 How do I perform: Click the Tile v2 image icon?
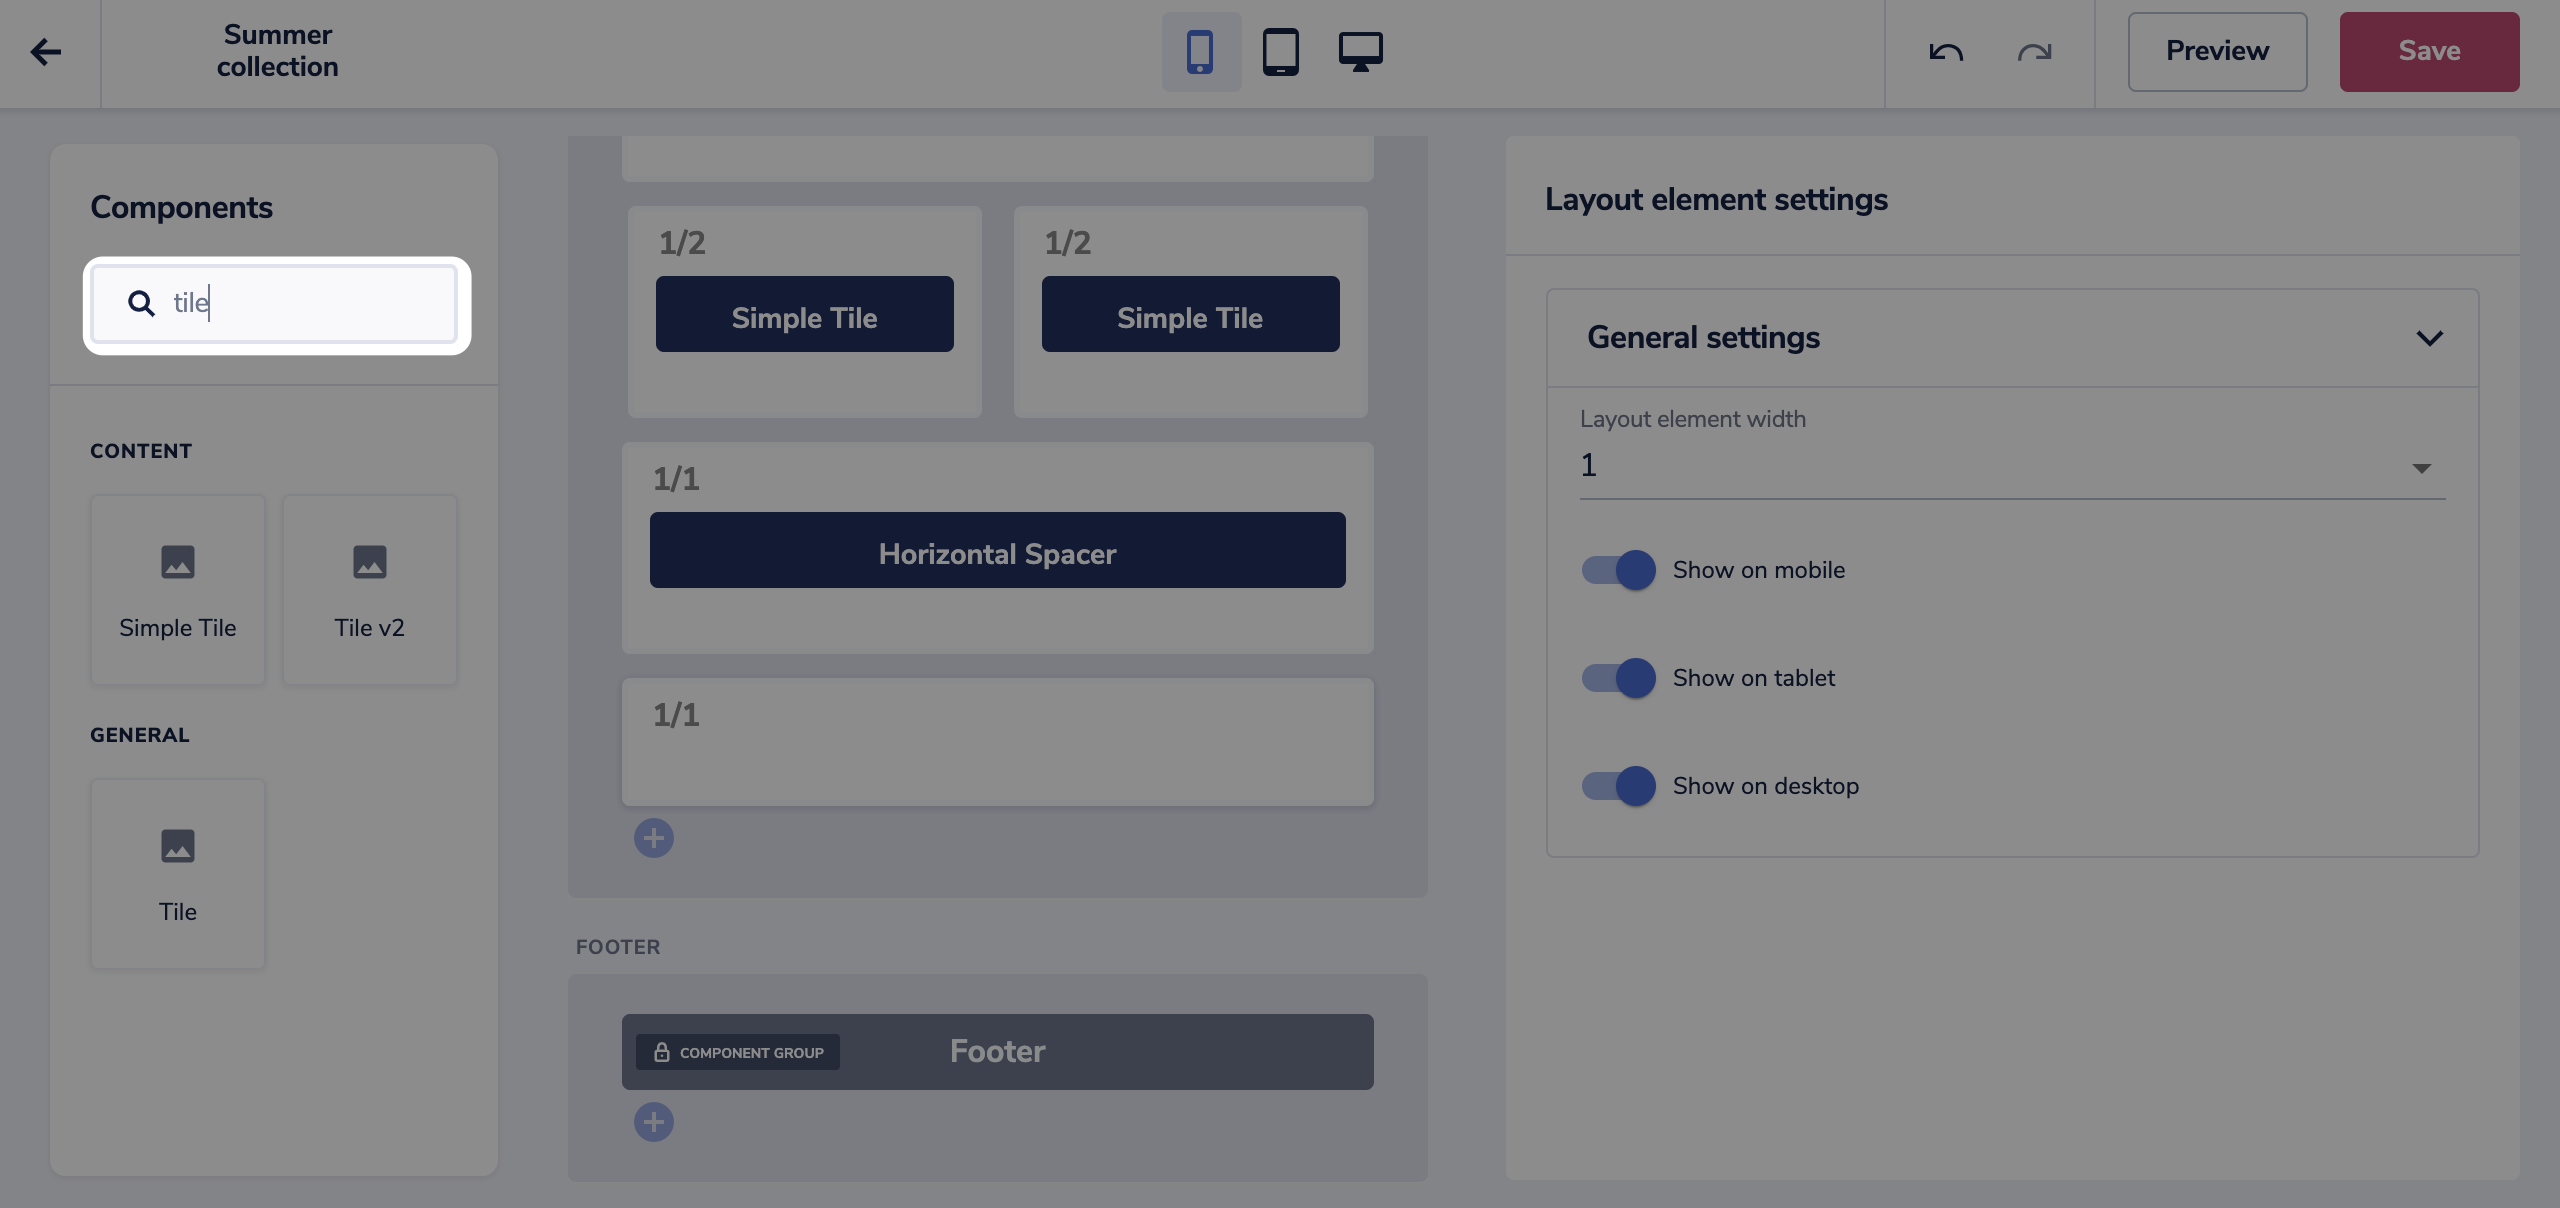click(370, 562)
